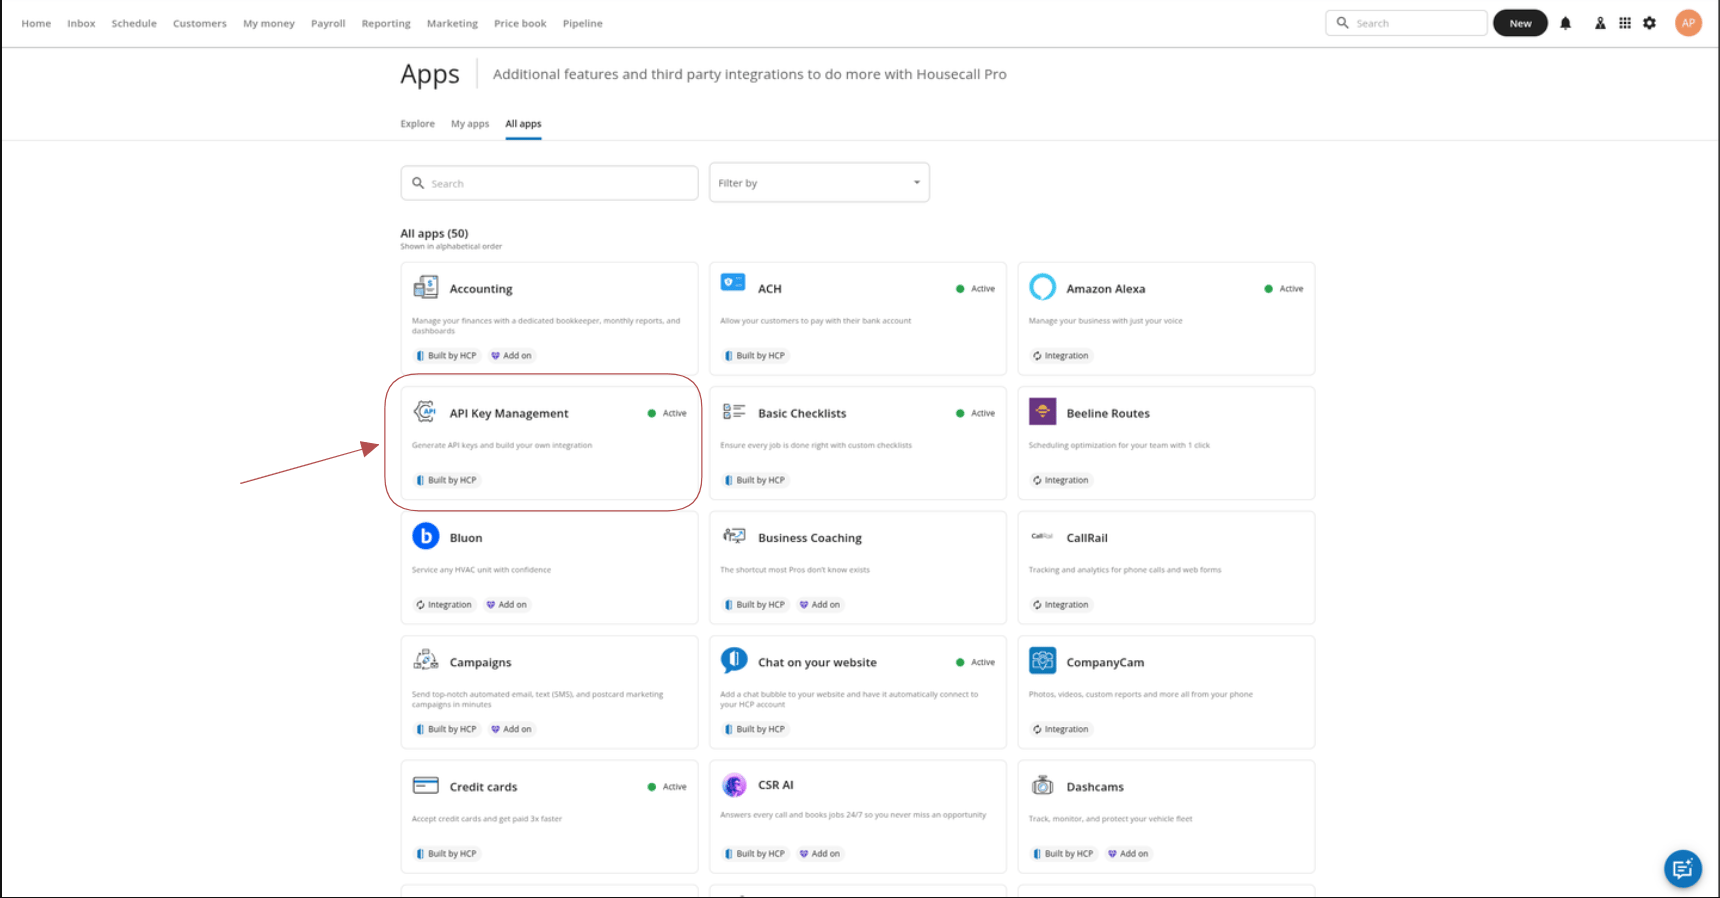Click the Accounting app icon

coord(426,288)
